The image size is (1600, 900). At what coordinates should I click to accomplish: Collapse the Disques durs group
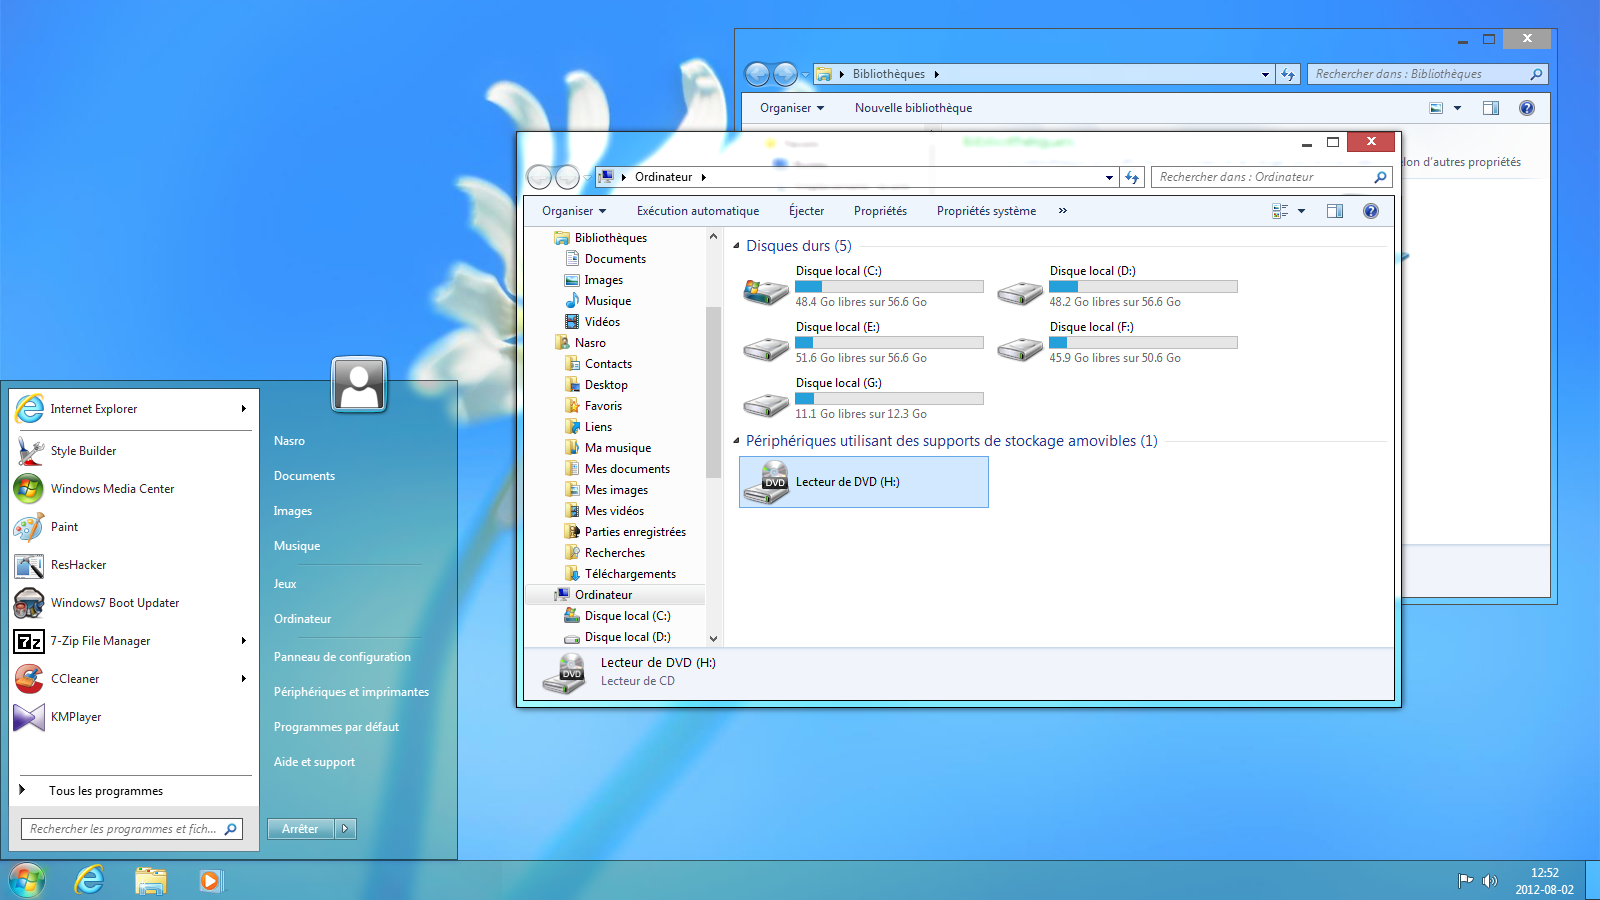click(737, 246)
